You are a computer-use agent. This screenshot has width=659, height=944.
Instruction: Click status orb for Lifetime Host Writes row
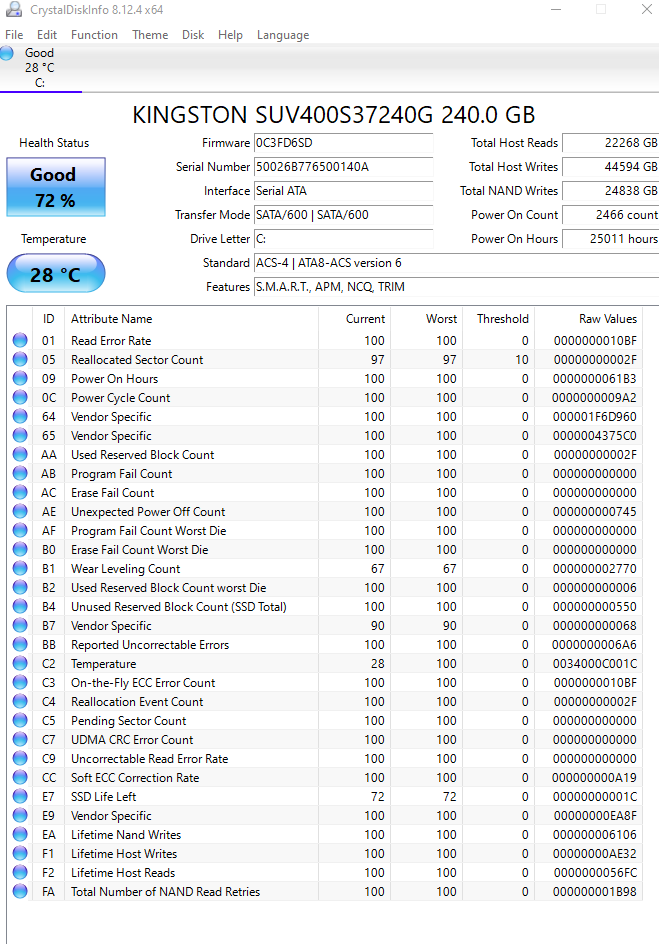20,853
